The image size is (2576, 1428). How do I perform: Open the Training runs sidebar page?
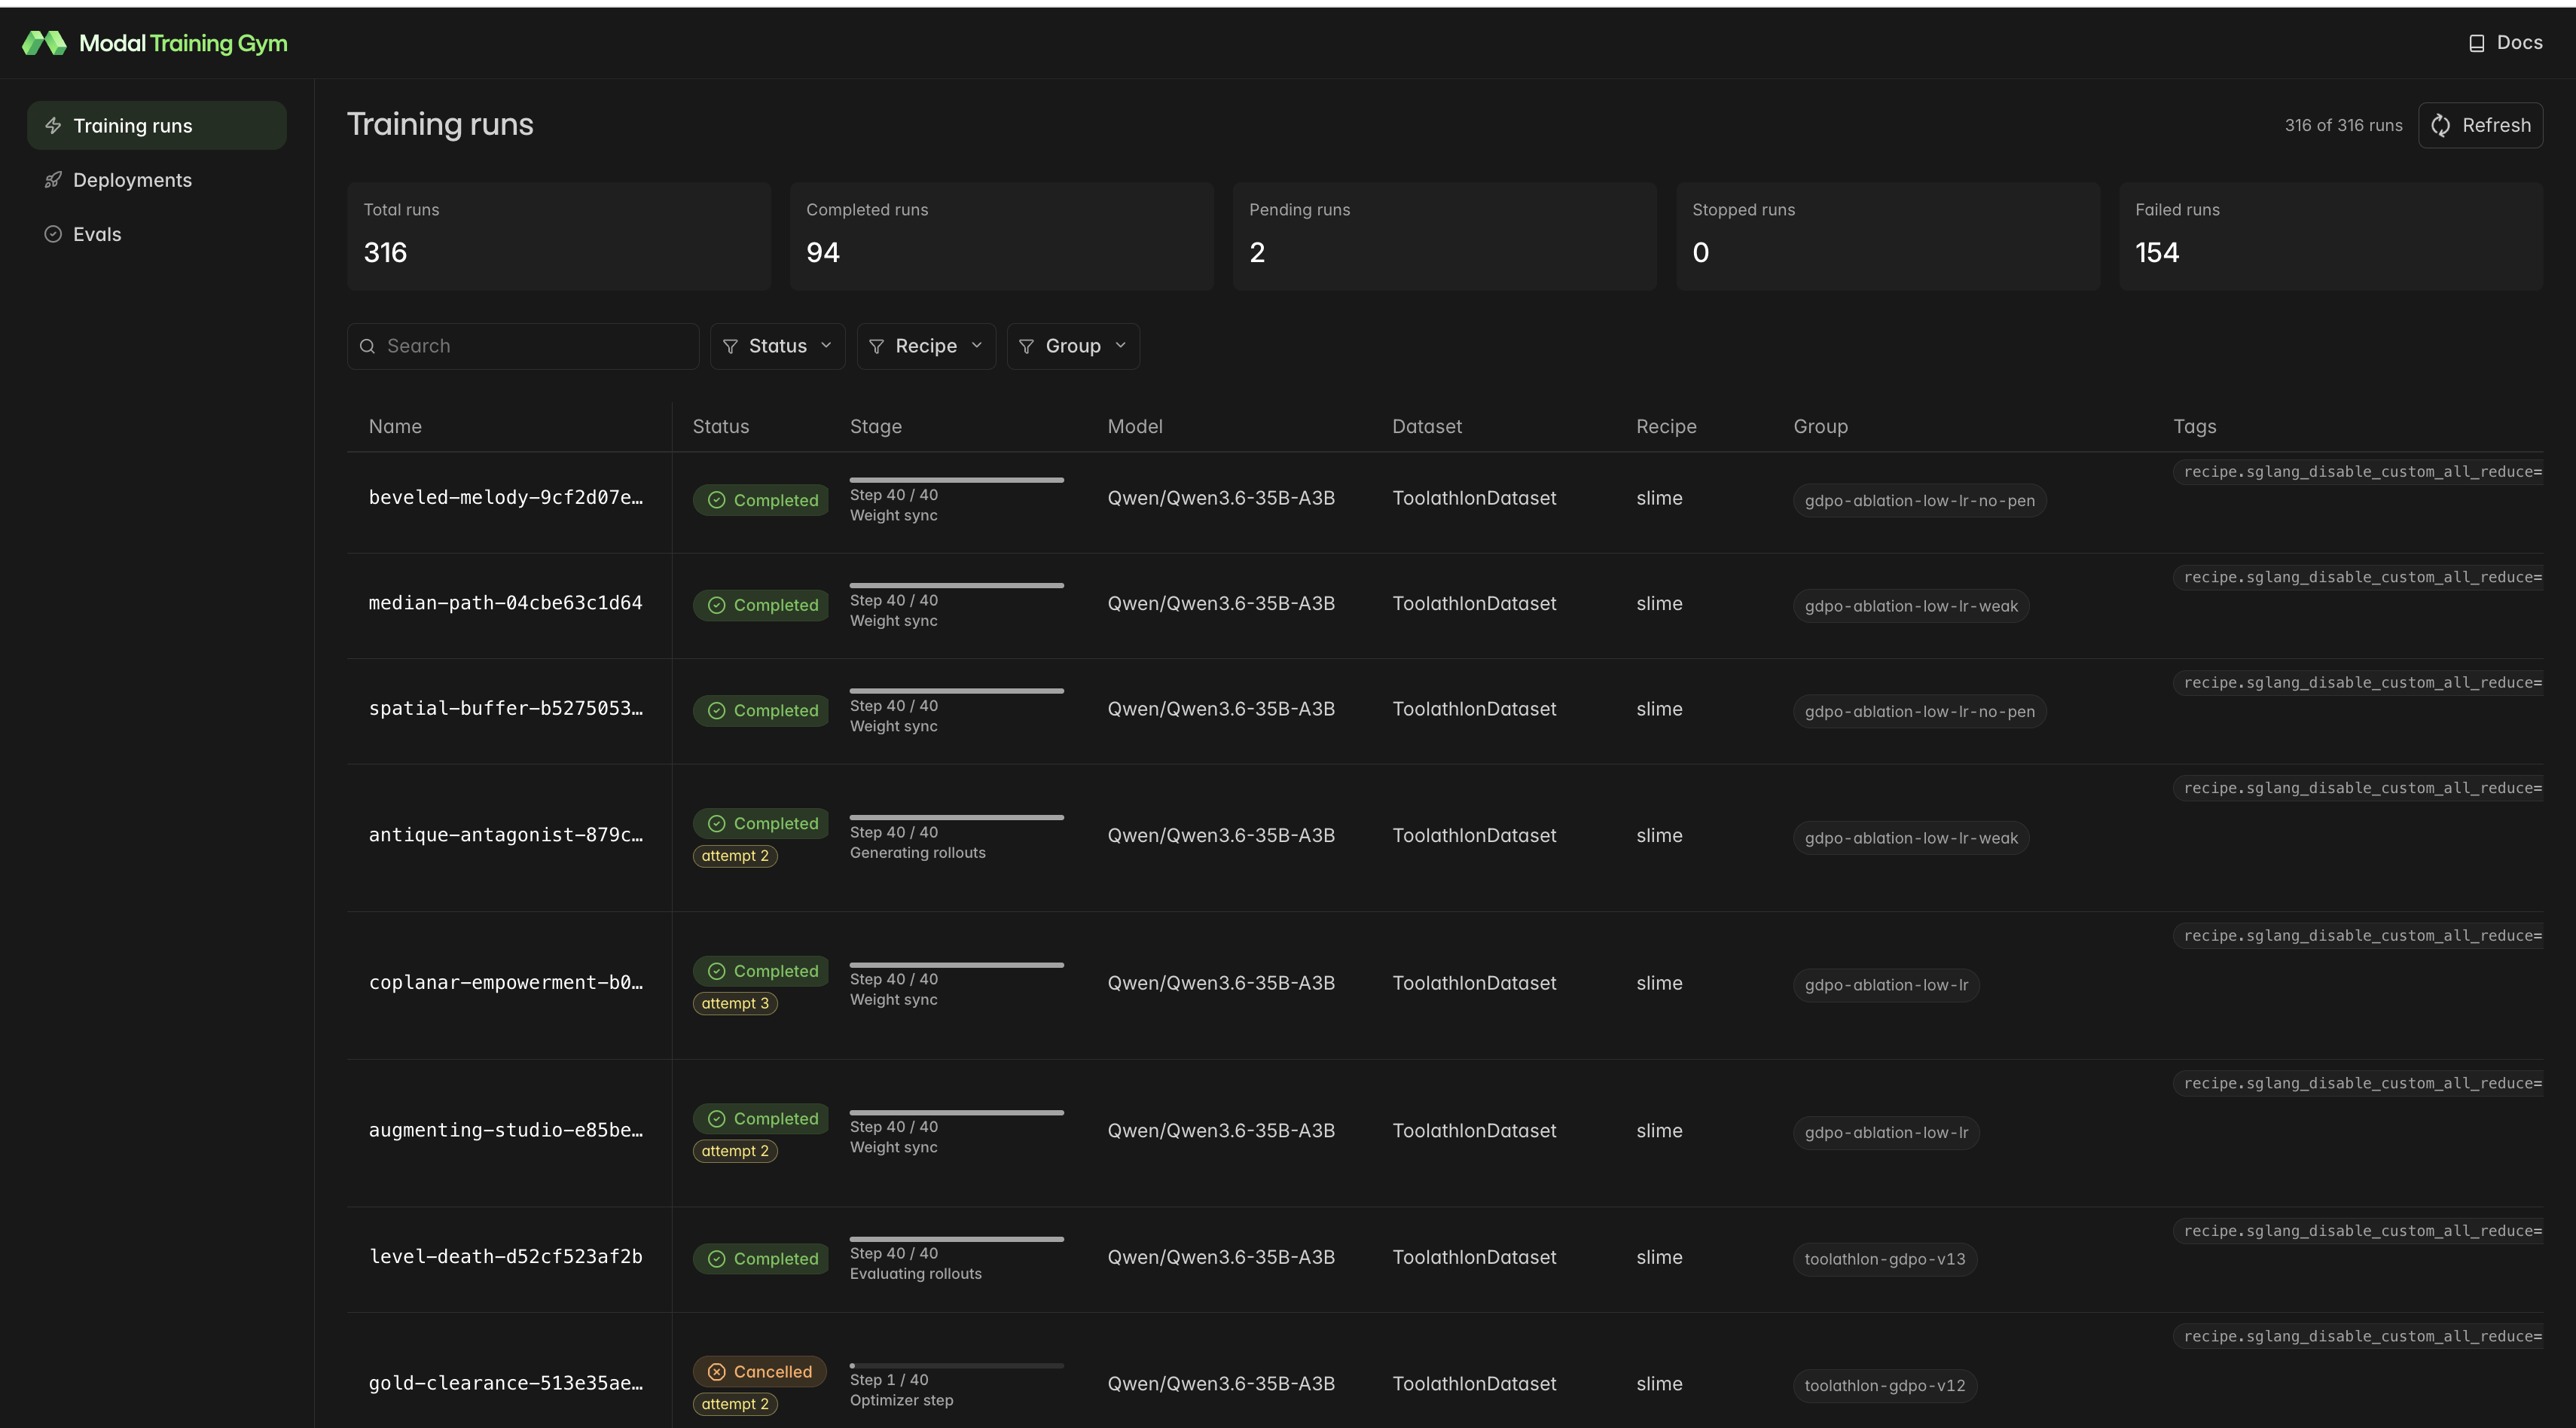[x=157, y=125]
